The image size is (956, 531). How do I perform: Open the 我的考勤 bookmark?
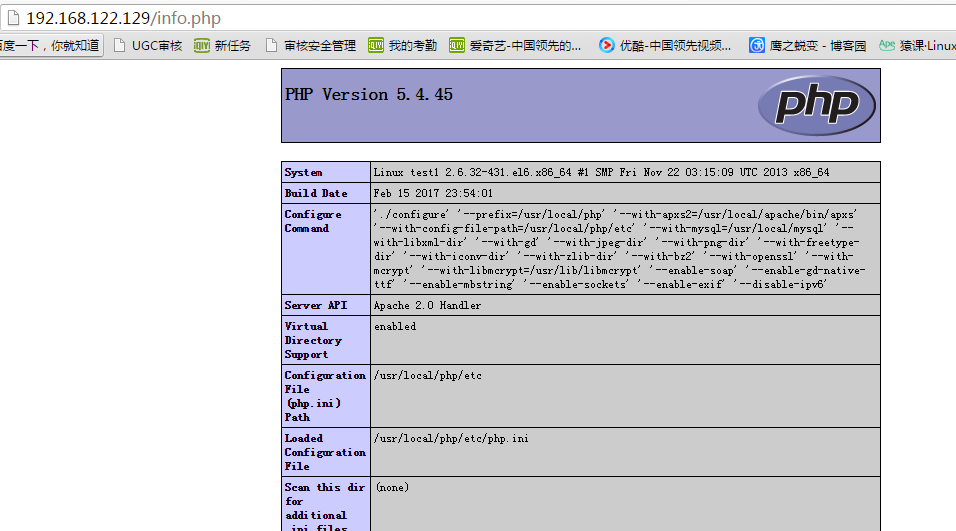pos(402,46)
